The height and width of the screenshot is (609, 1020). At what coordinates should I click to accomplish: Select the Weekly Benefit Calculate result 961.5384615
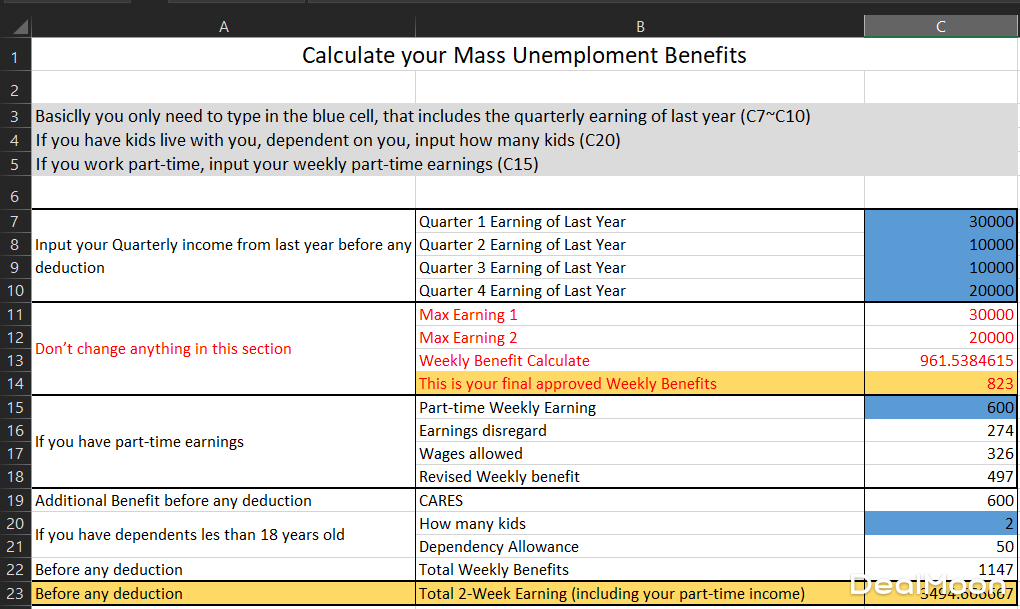(941, 360)
